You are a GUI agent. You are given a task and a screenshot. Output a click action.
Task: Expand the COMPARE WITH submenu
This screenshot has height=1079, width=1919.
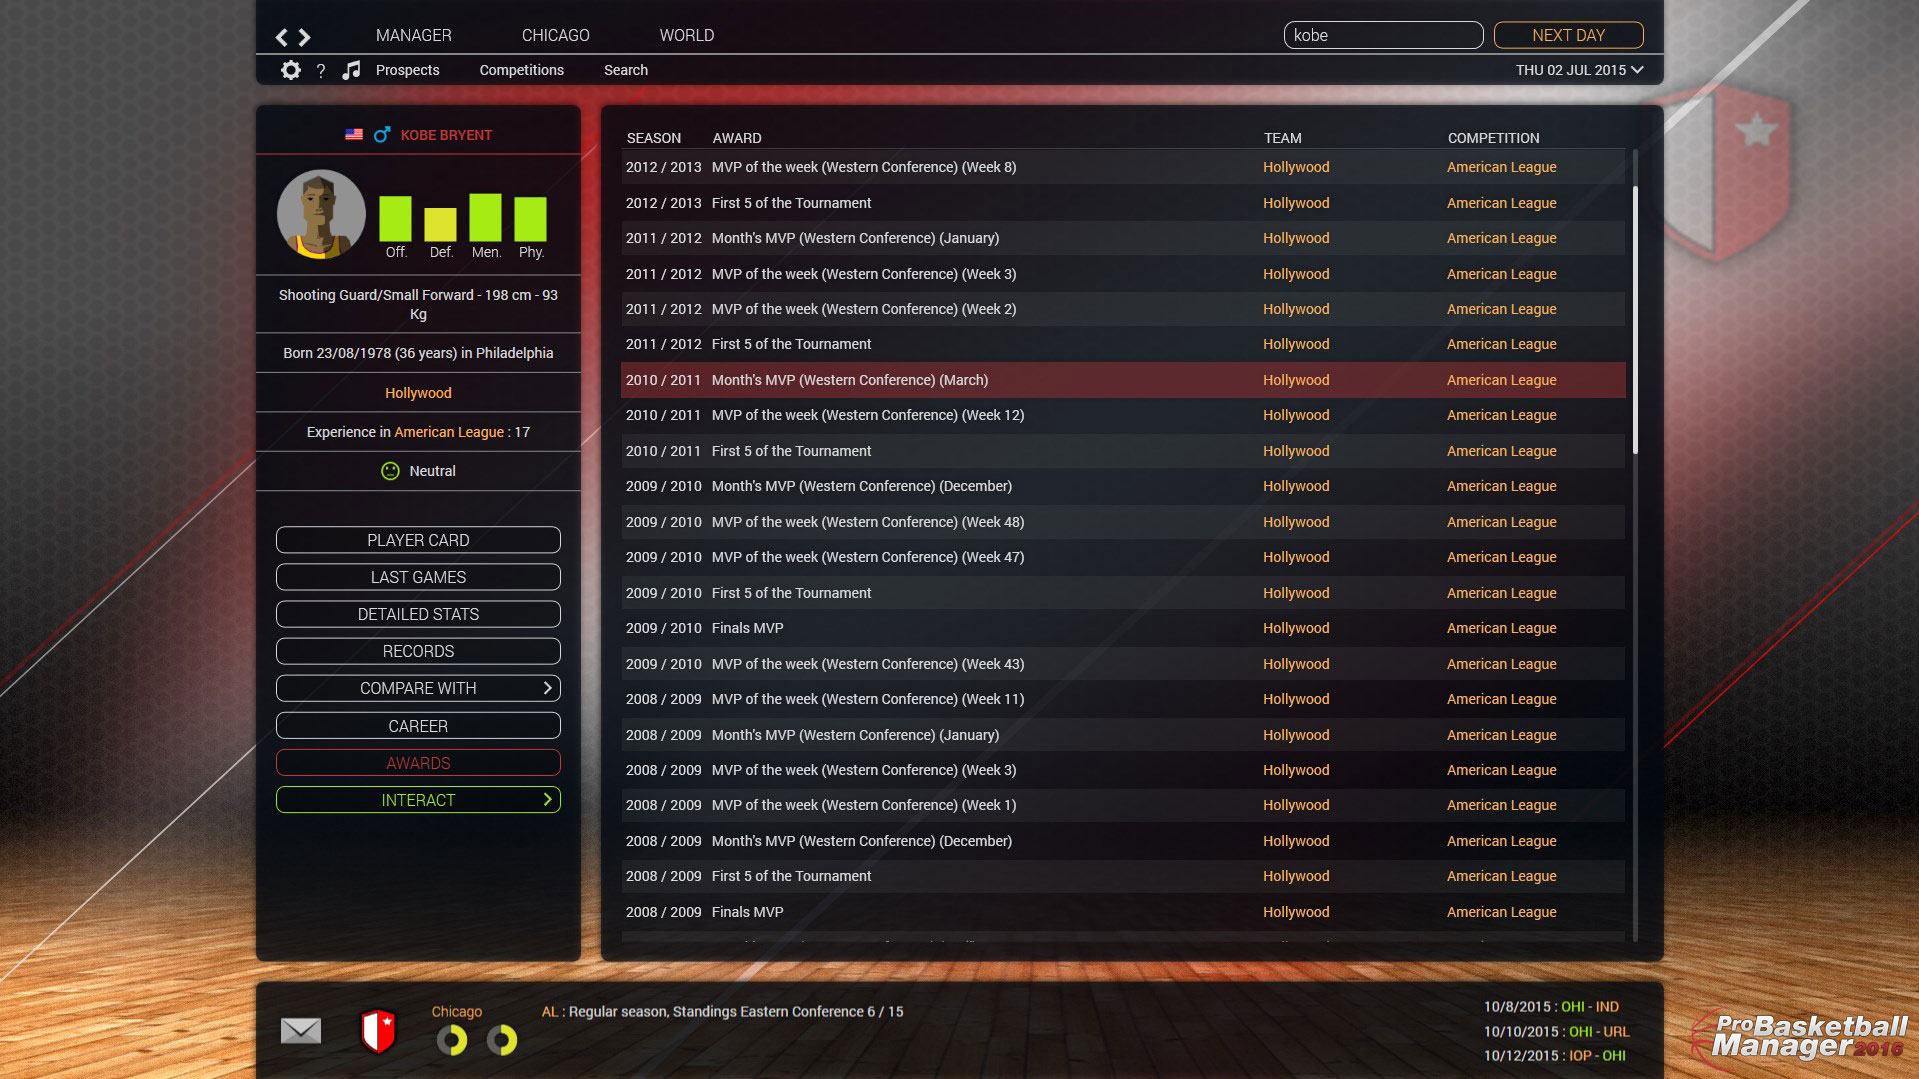pyautogui.click(x=418, y=688)
